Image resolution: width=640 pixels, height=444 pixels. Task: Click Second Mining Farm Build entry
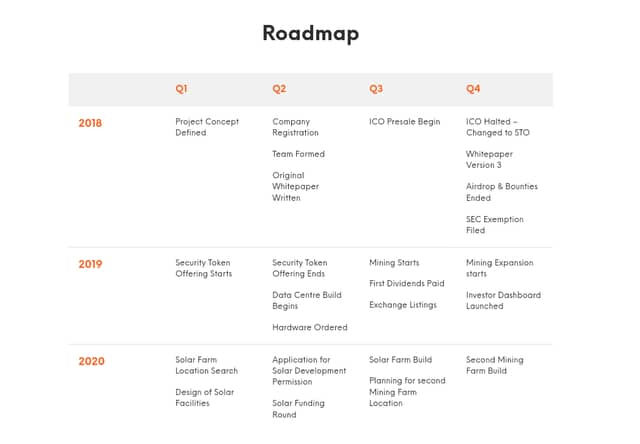[495, 365]
